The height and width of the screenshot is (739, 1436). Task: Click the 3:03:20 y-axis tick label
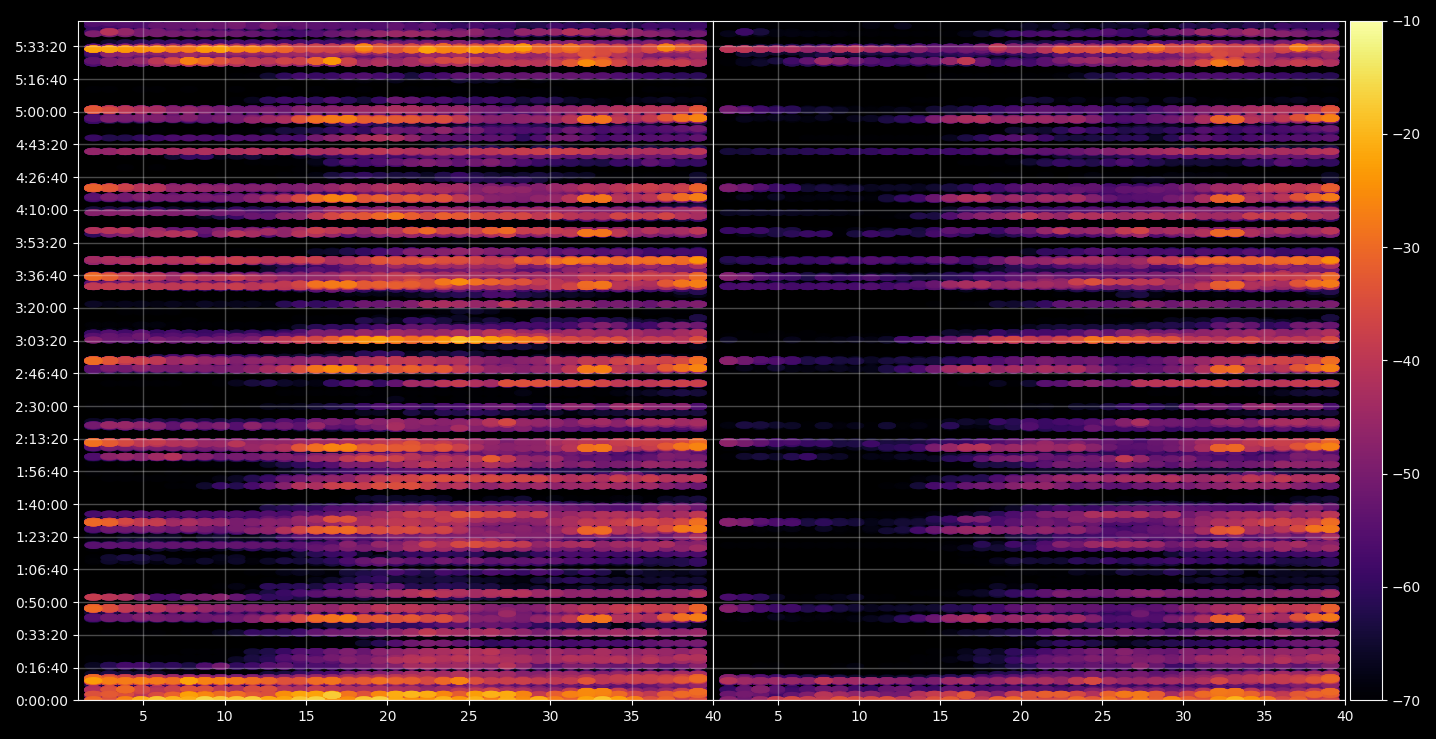pyautogui.click(x=43, y=341)
